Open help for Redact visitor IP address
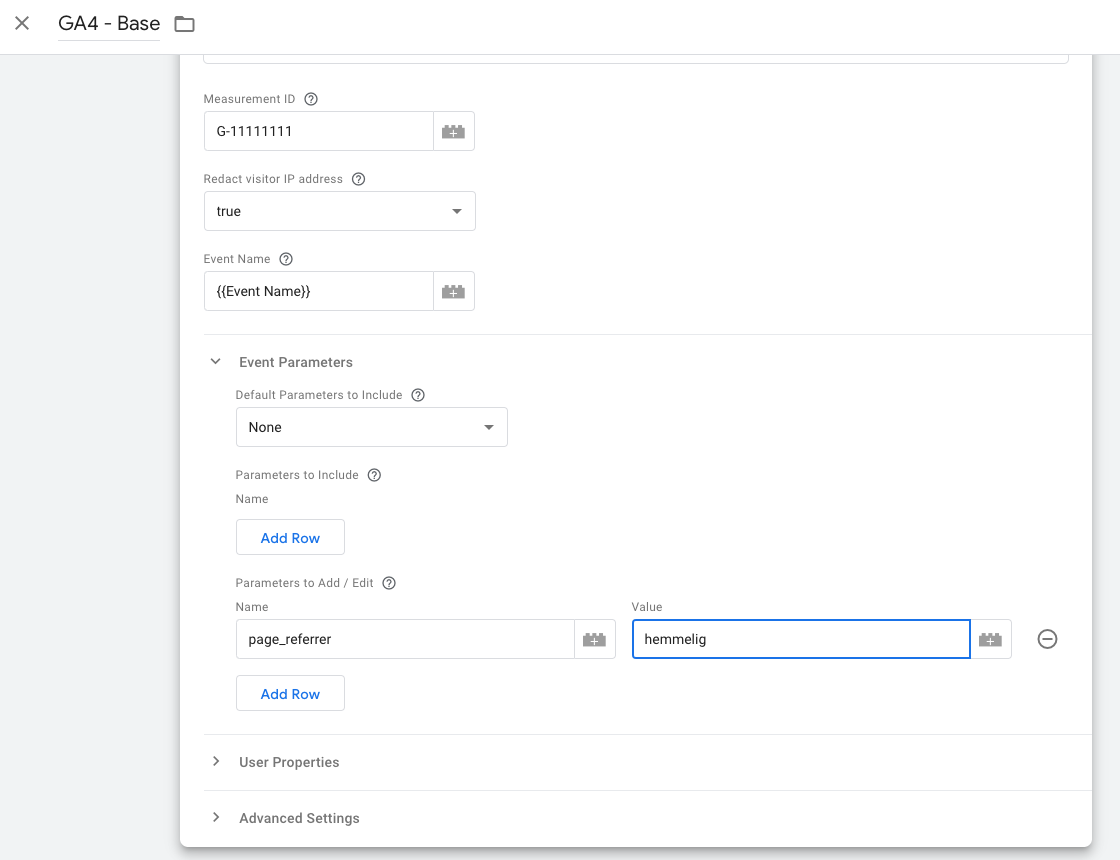This screenshot has height=860, width=1120. point(359,179)
